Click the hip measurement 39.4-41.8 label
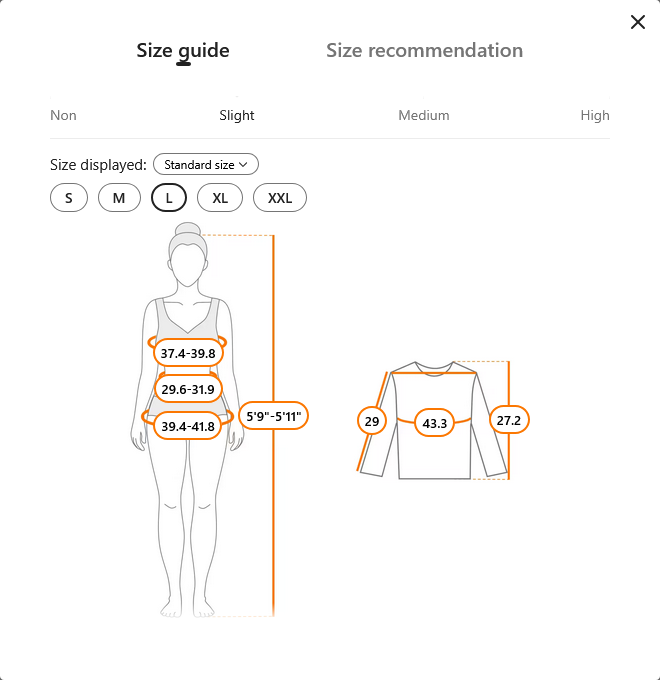 [x=188, y=426]
